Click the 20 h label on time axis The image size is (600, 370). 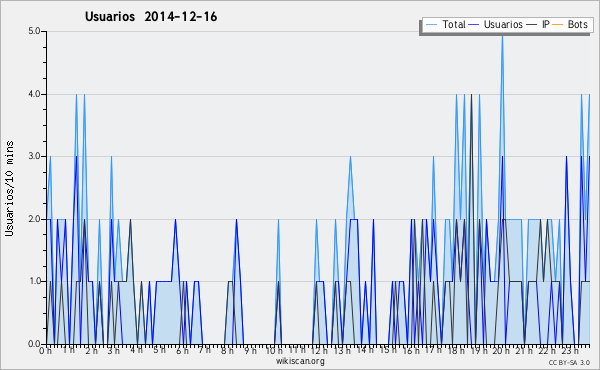click(500, 350)
